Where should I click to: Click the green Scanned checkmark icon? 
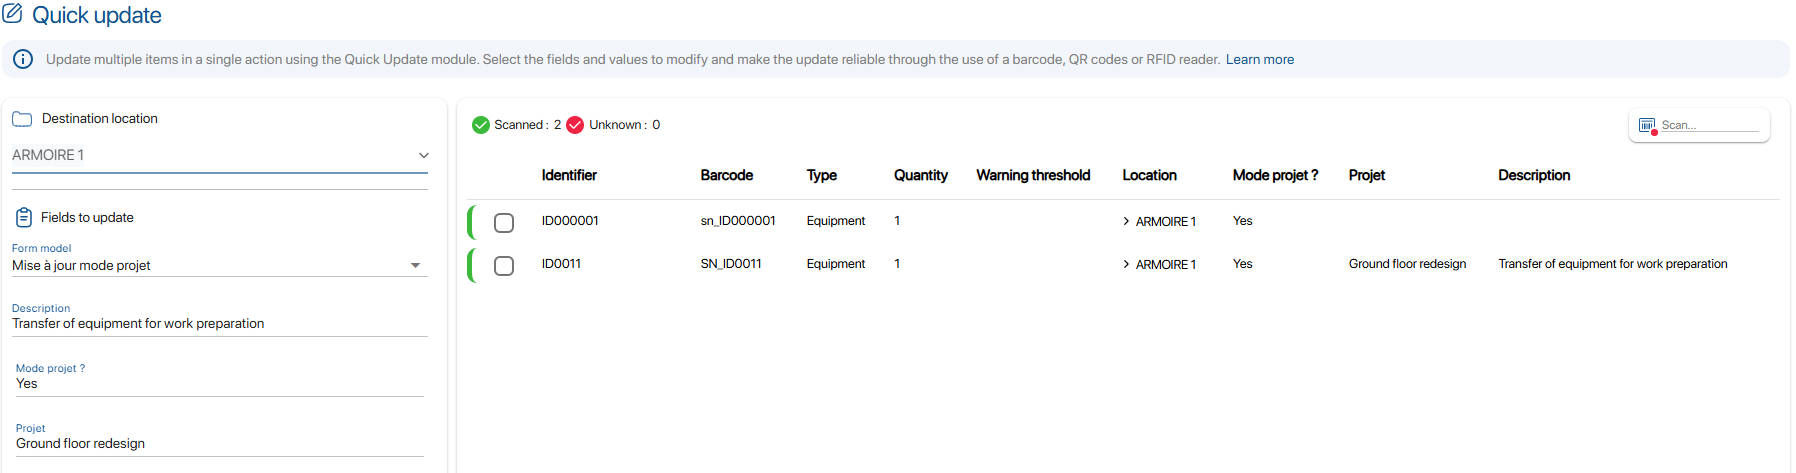pyautogui.click(x=481, y=125)
